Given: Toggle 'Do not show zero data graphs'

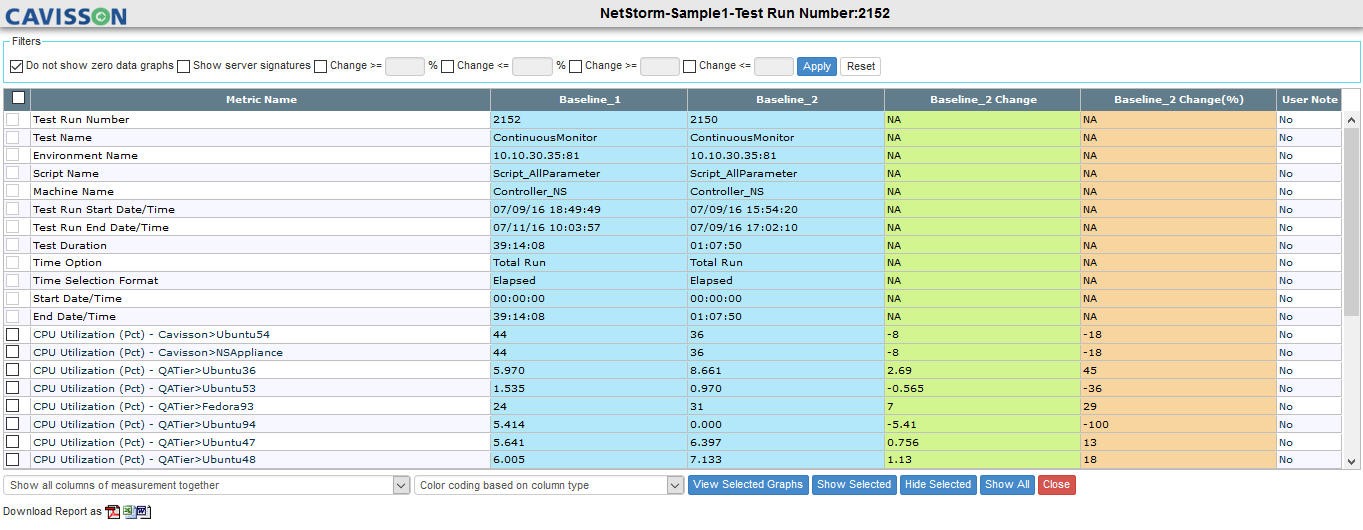Looking at the screenshot, I should (x=16, y=66).
